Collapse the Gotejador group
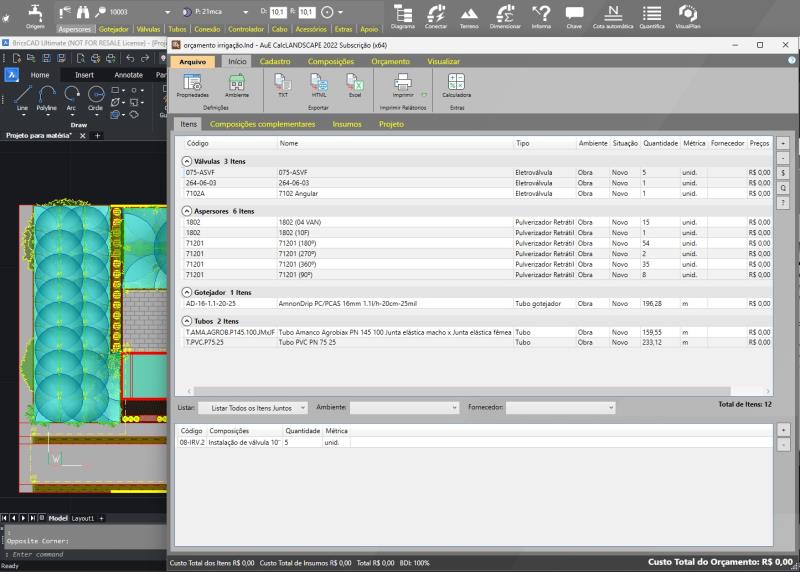The height and width of the screenshot is (572, 800). pyautogui.click(x=187, y=292)
